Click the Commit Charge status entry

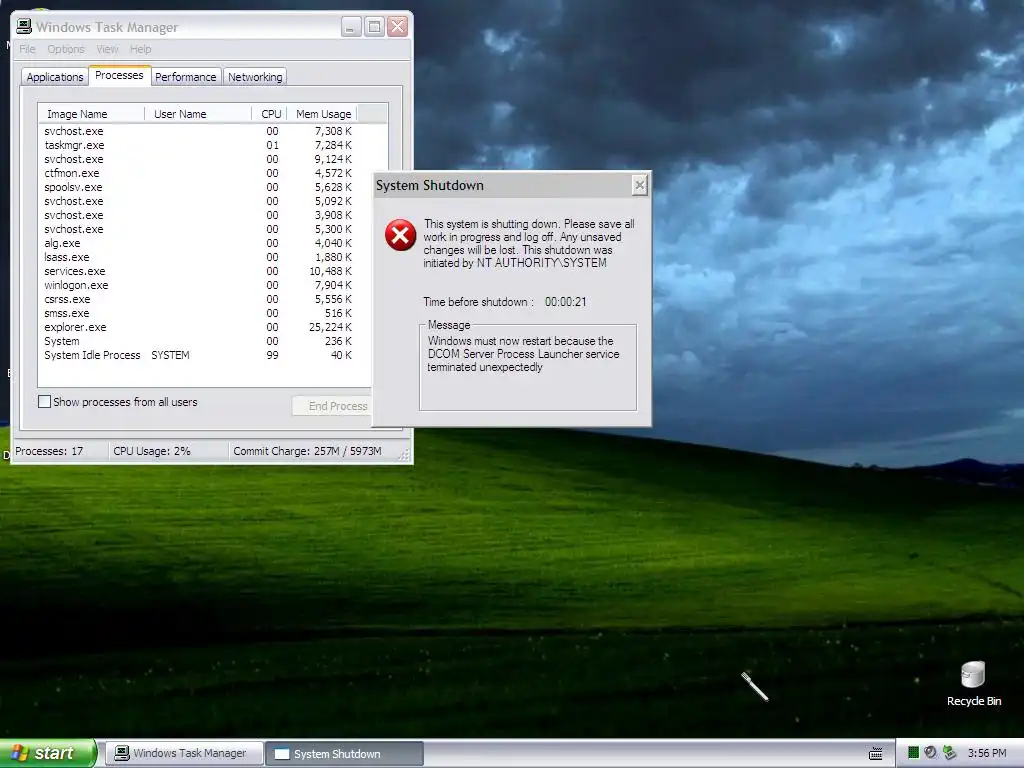pyautogui.click(x=307, y=451)
